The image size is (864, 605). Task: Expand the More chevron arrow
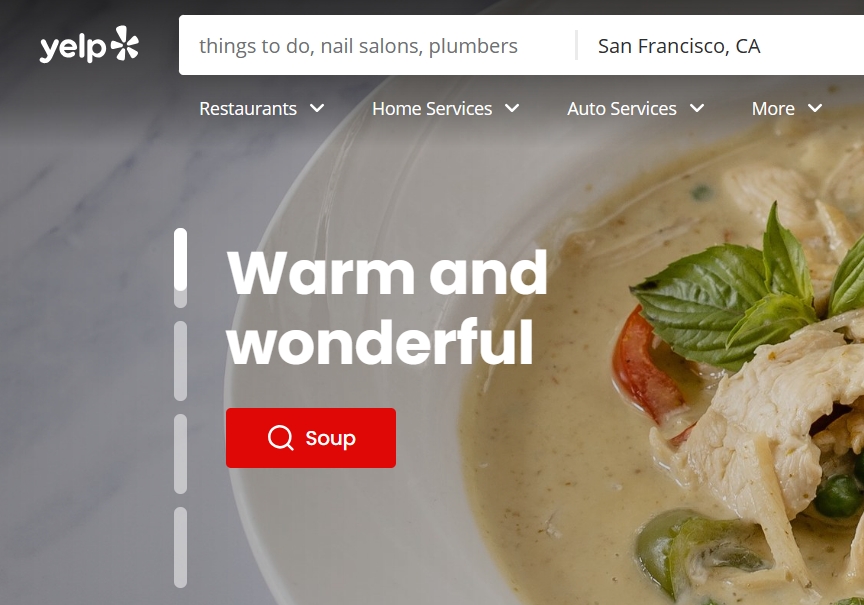tap(815, 108)
